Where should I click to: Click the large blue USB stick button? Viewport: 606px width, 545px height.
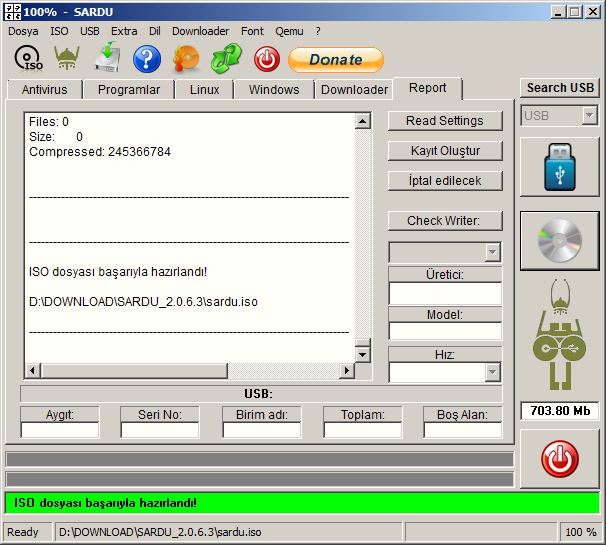click(x=560, y=167)
